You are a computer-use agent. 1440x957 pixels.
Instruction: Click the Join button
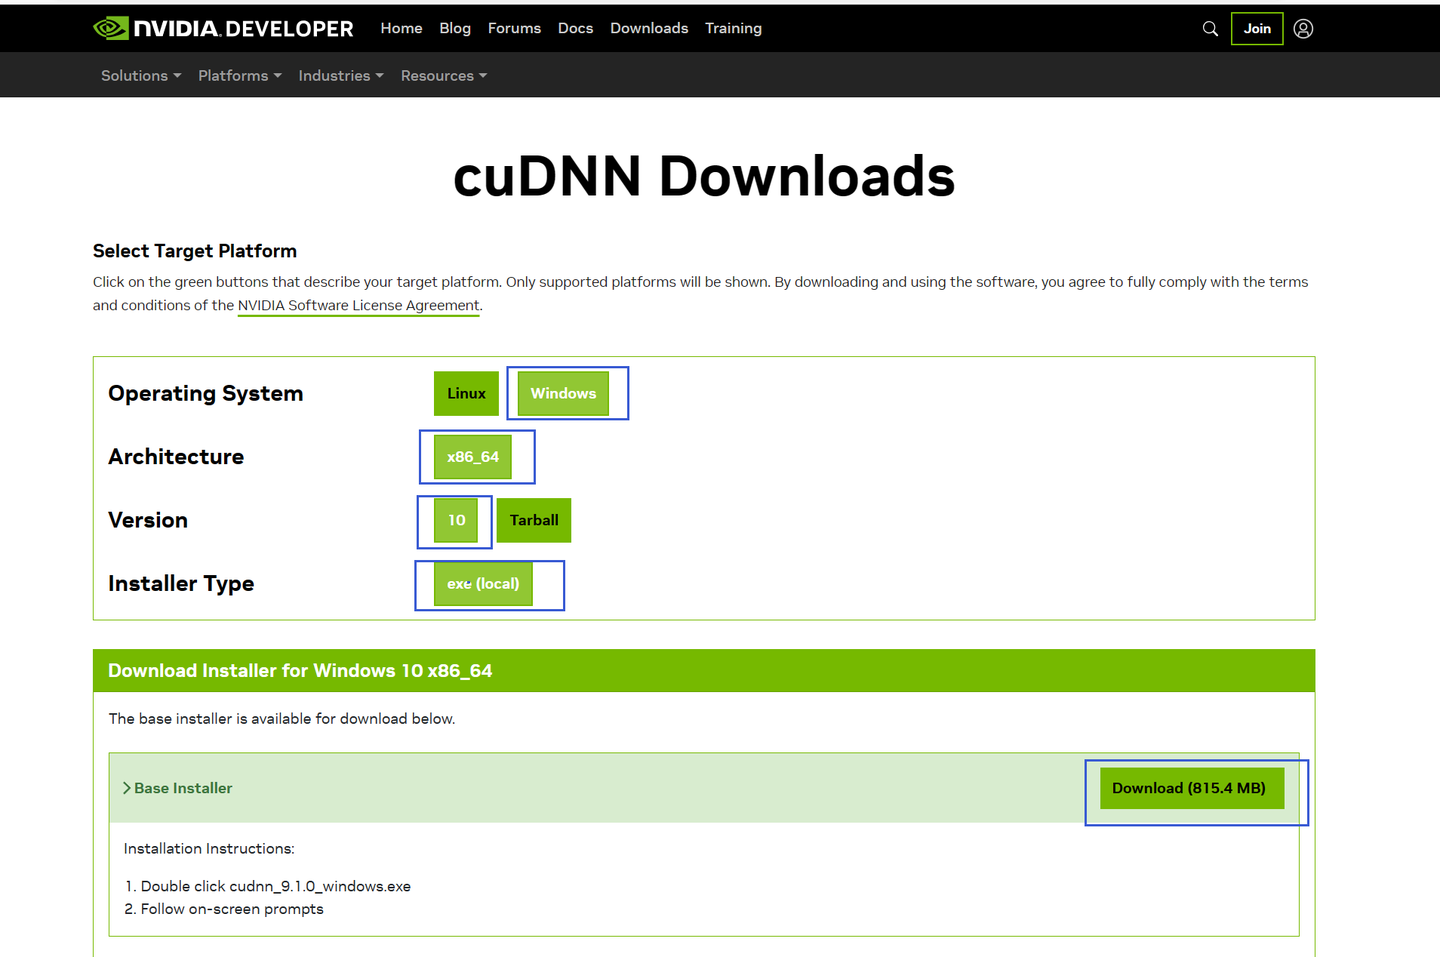point(1256,28)
